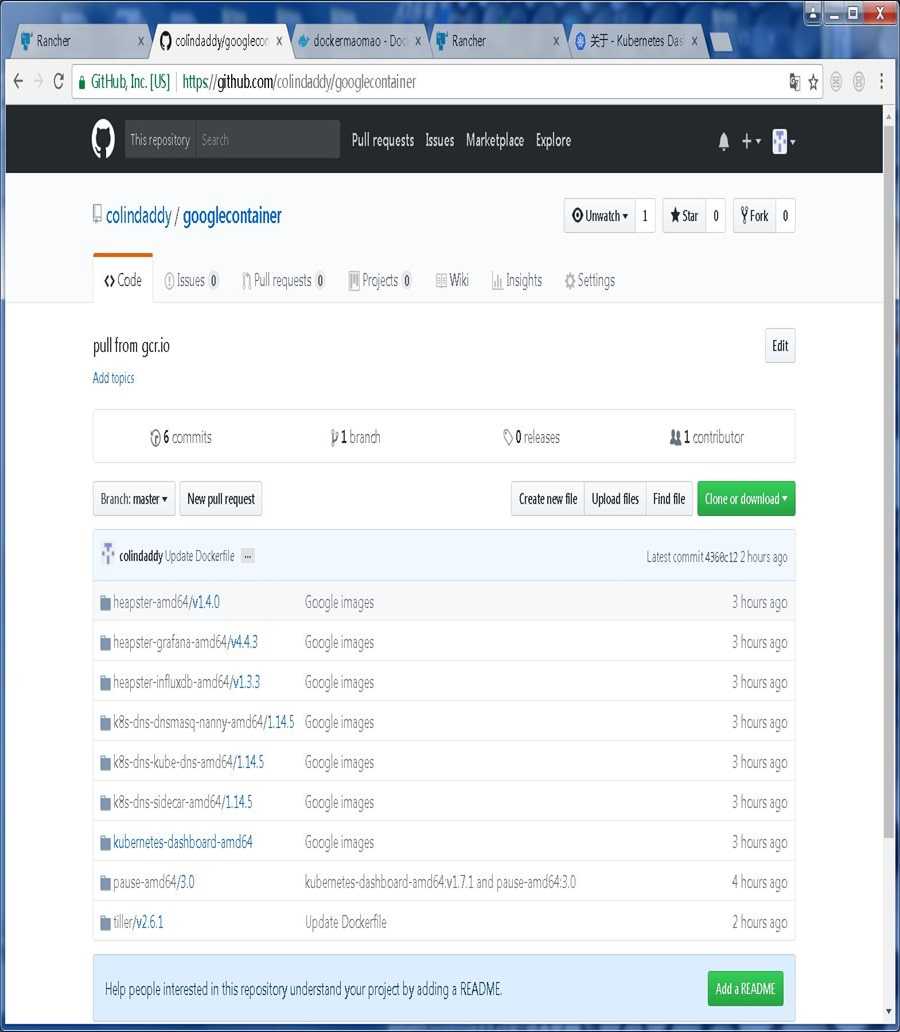Open the This repository search scope
Viewport: 900px width, 1032px height.
[x=160, y=140]
